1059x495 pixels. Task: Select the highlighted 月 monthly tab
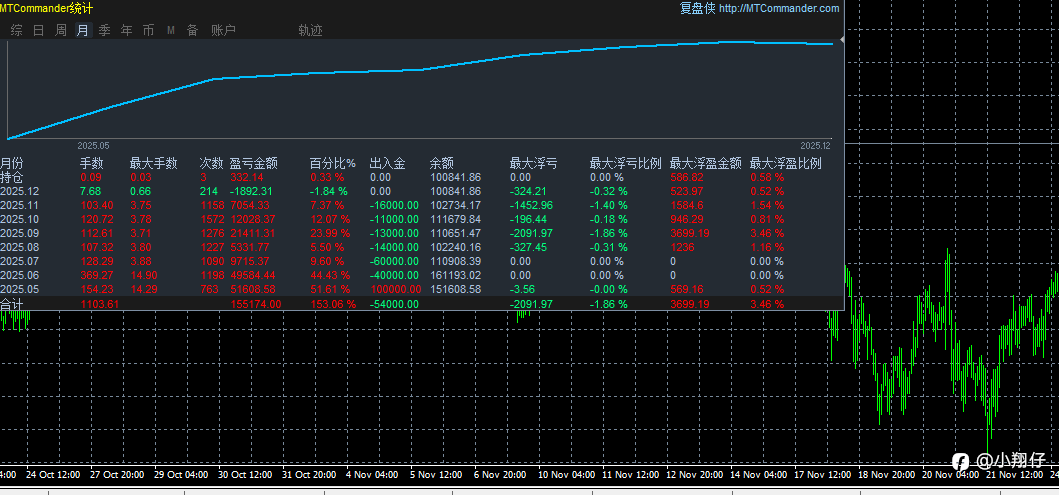coord(83,30)
